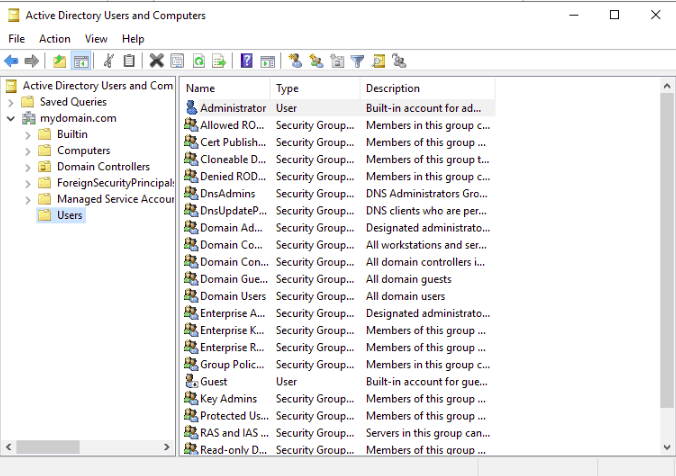Viewport: 676px width, 476px height.
Task: Click the Saved Queries folder icon
Action: [28, 102]
